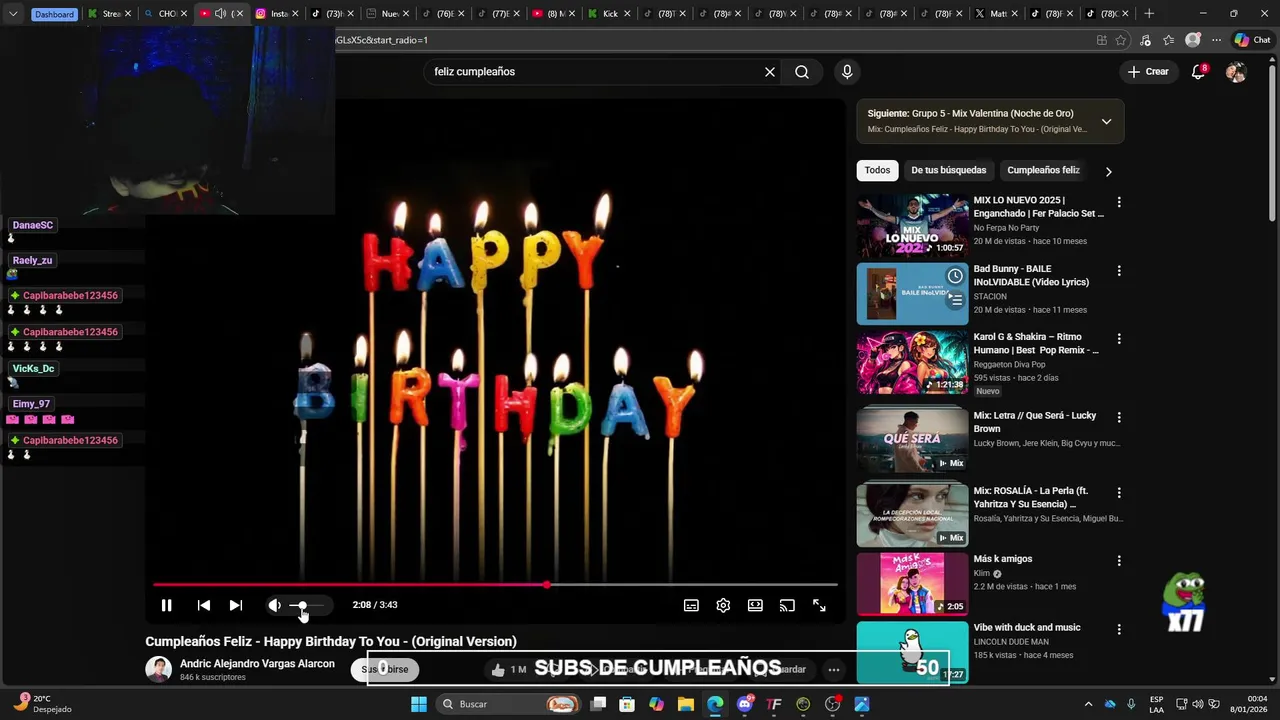This screenshot has width=1280, height=720.
Task: Skip to the next video
Action: pyautogui.click(x=236, y=605)
